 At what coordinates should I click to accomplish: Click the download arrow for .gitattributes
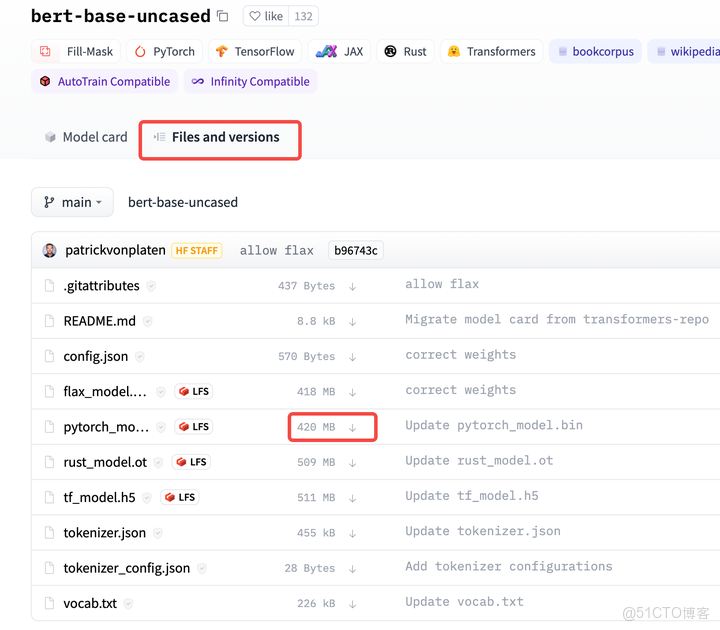(353, 286)
